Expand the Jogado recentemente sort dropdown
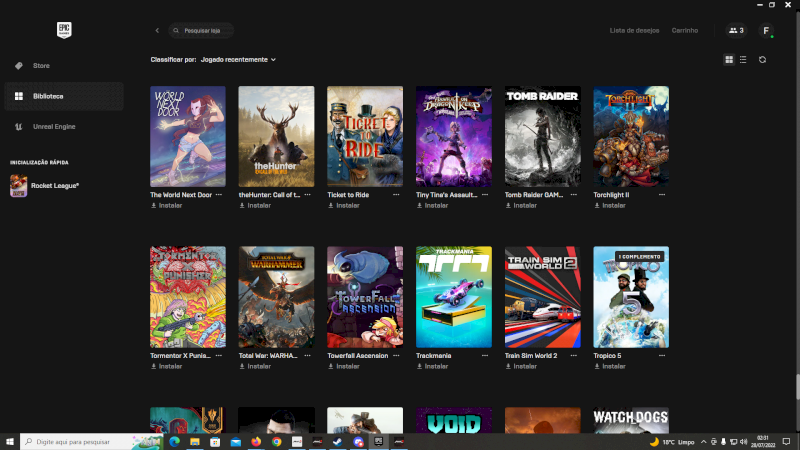This screenshot has width=800, height=450. [x=238, y=60]
